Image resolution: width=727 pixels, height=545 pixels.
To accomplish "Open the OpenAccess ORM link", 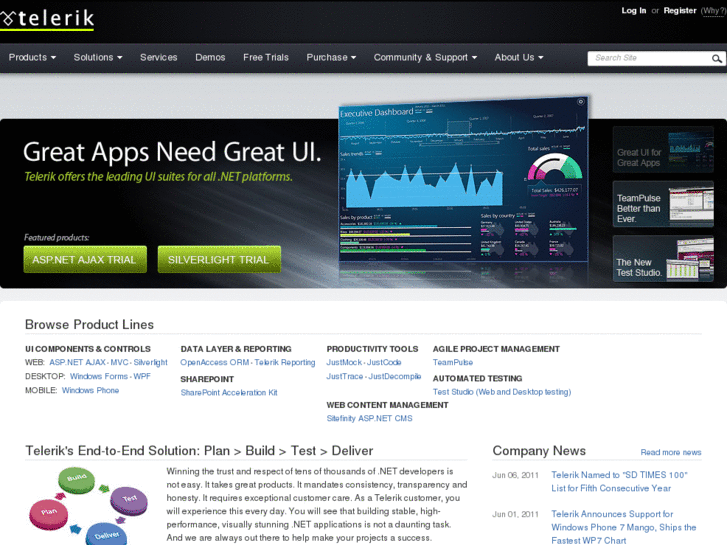I will (215, 362).
